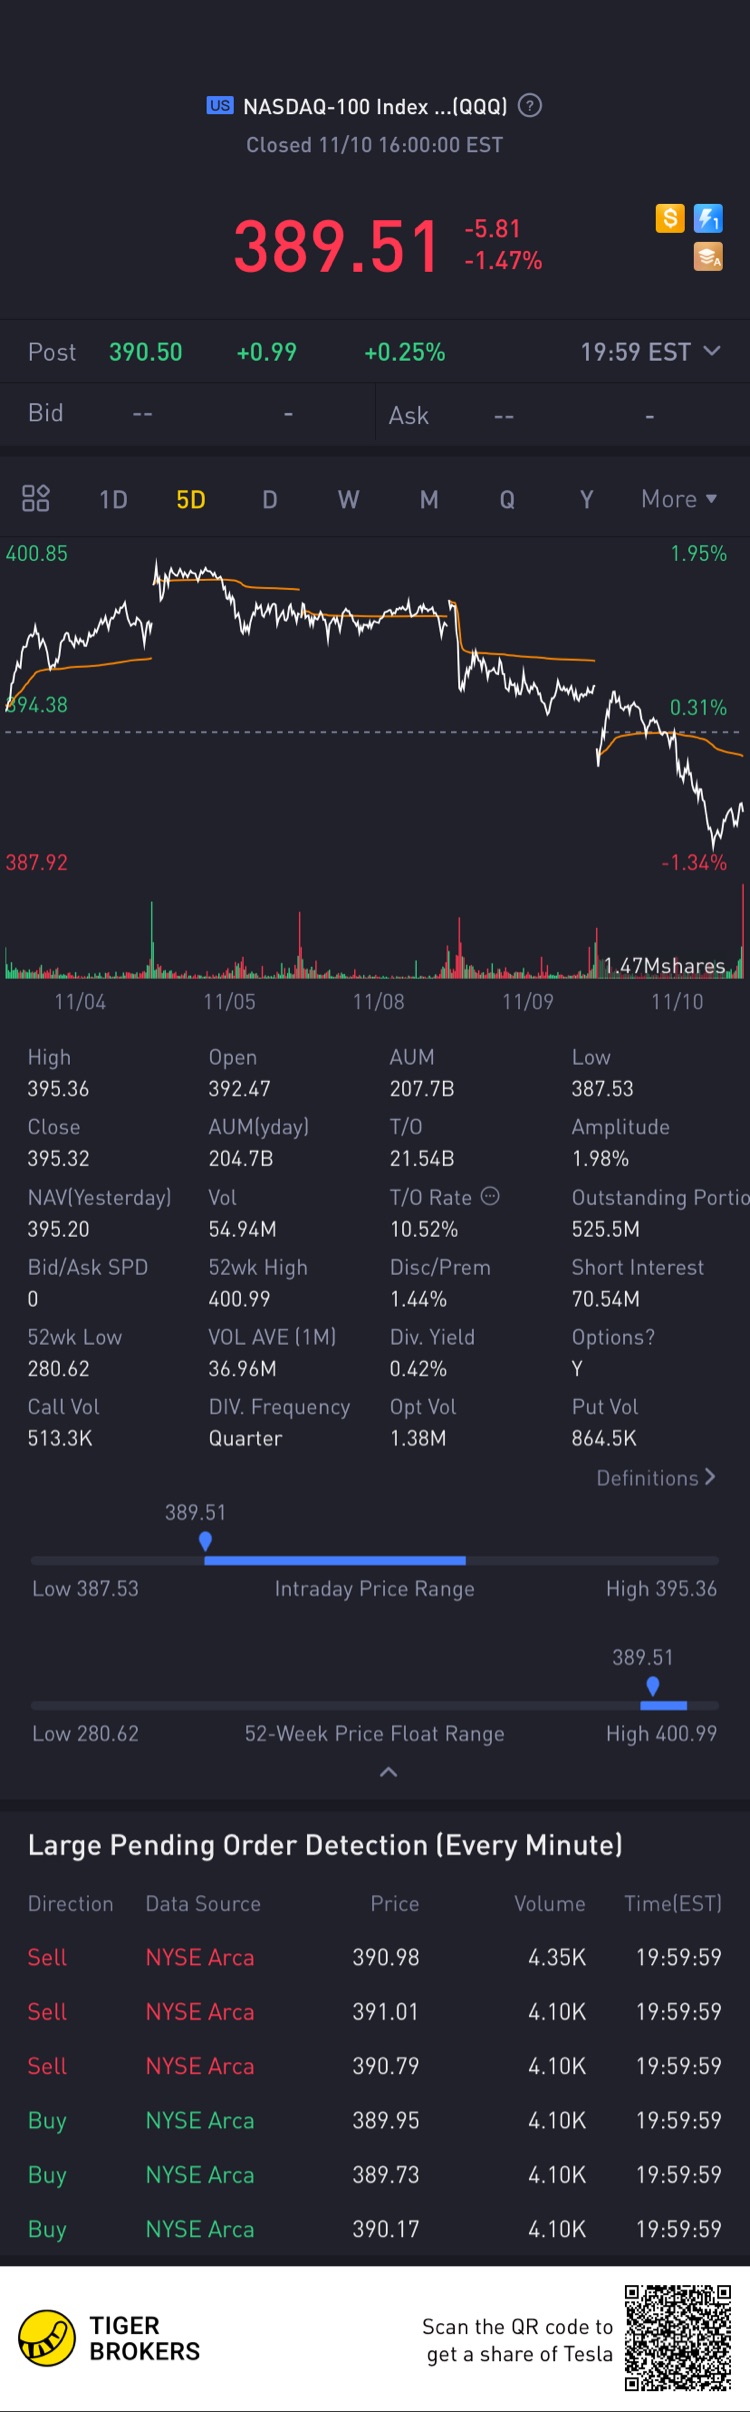Tap the Tiger Brokers logo
This screenshot has height=2412, width=750.
109,2338
